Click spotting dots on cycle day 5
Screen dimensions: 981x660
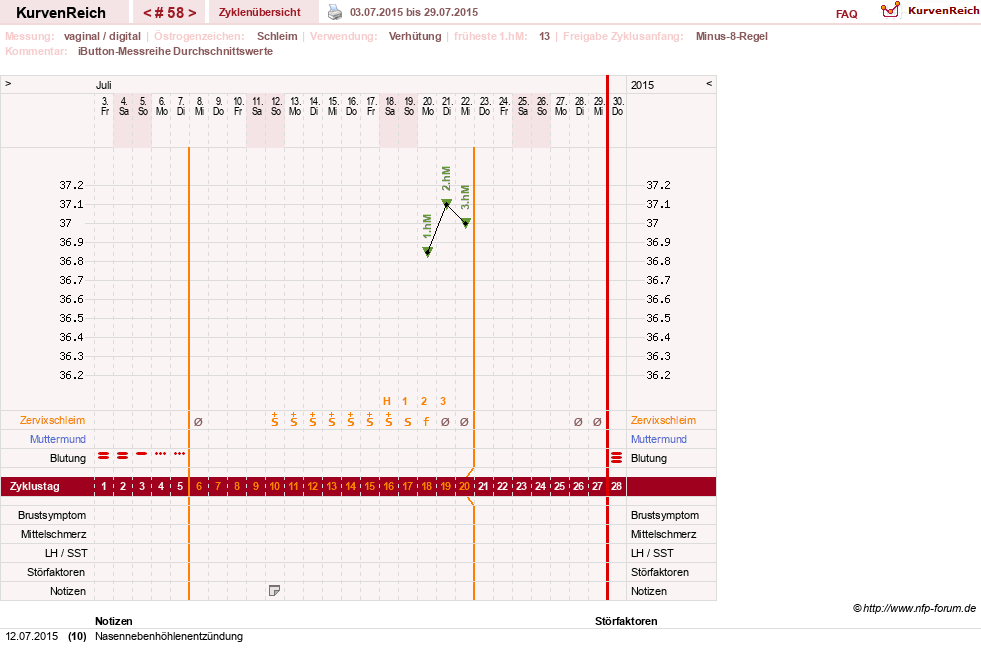(x=180, y=454)
